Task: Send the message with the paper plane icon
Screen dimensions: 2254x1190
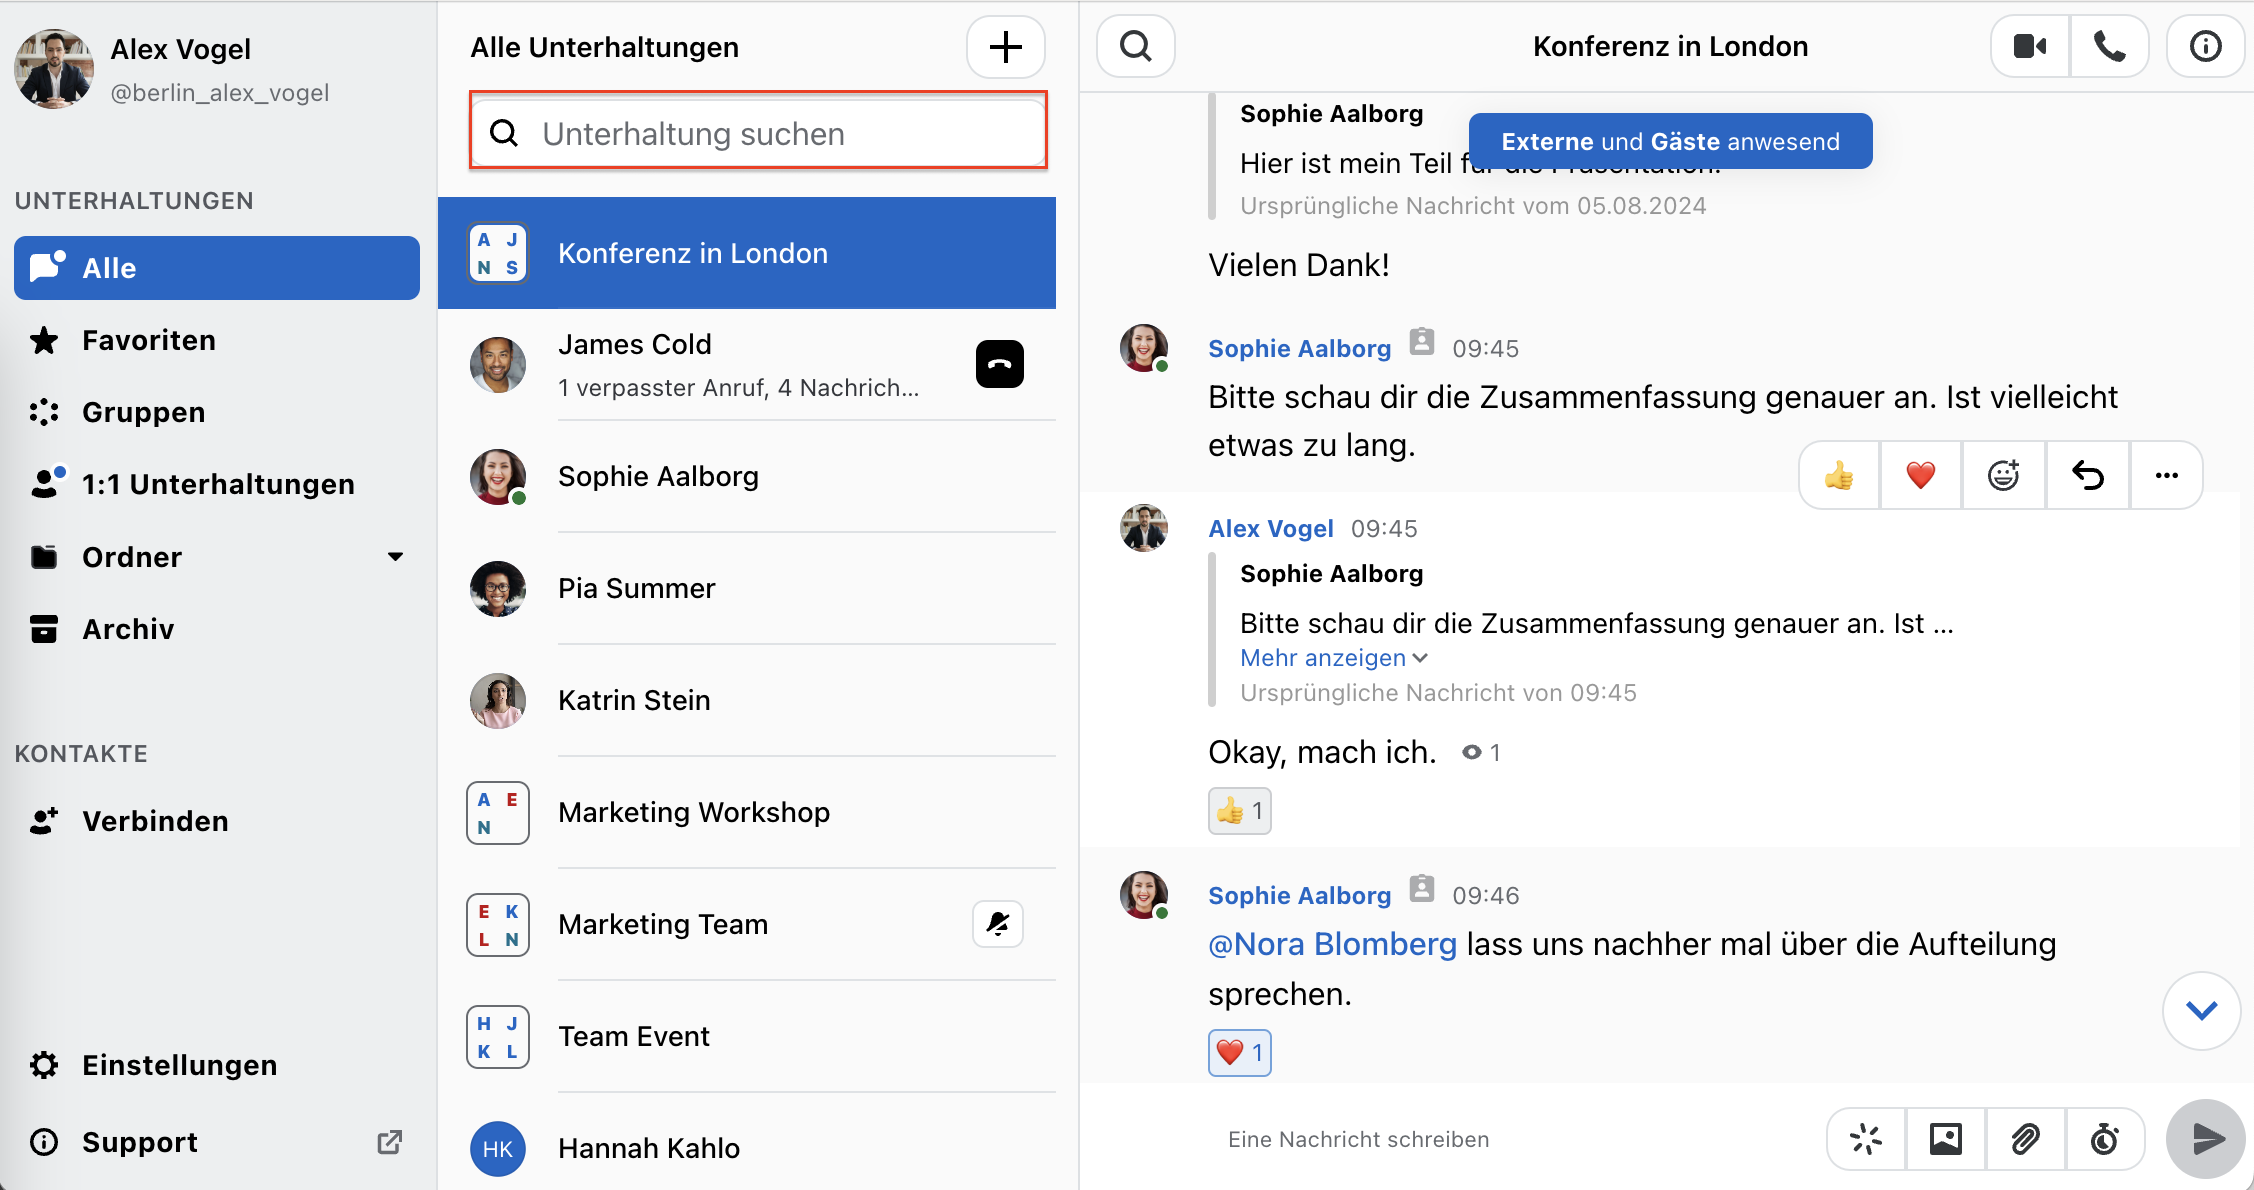Action: (2205, 1139)
